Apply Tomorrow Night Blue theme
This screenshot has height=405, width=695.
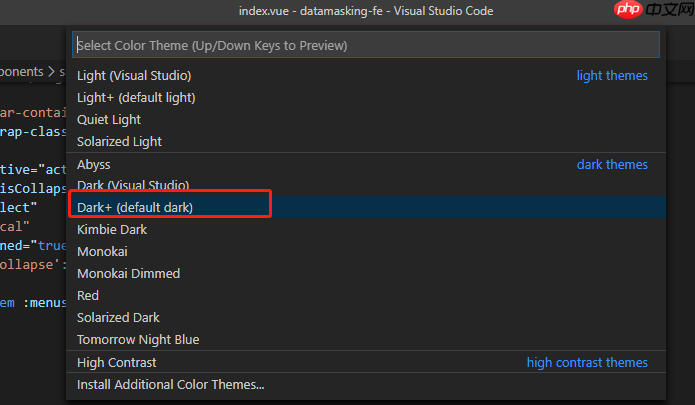point(138,340)
